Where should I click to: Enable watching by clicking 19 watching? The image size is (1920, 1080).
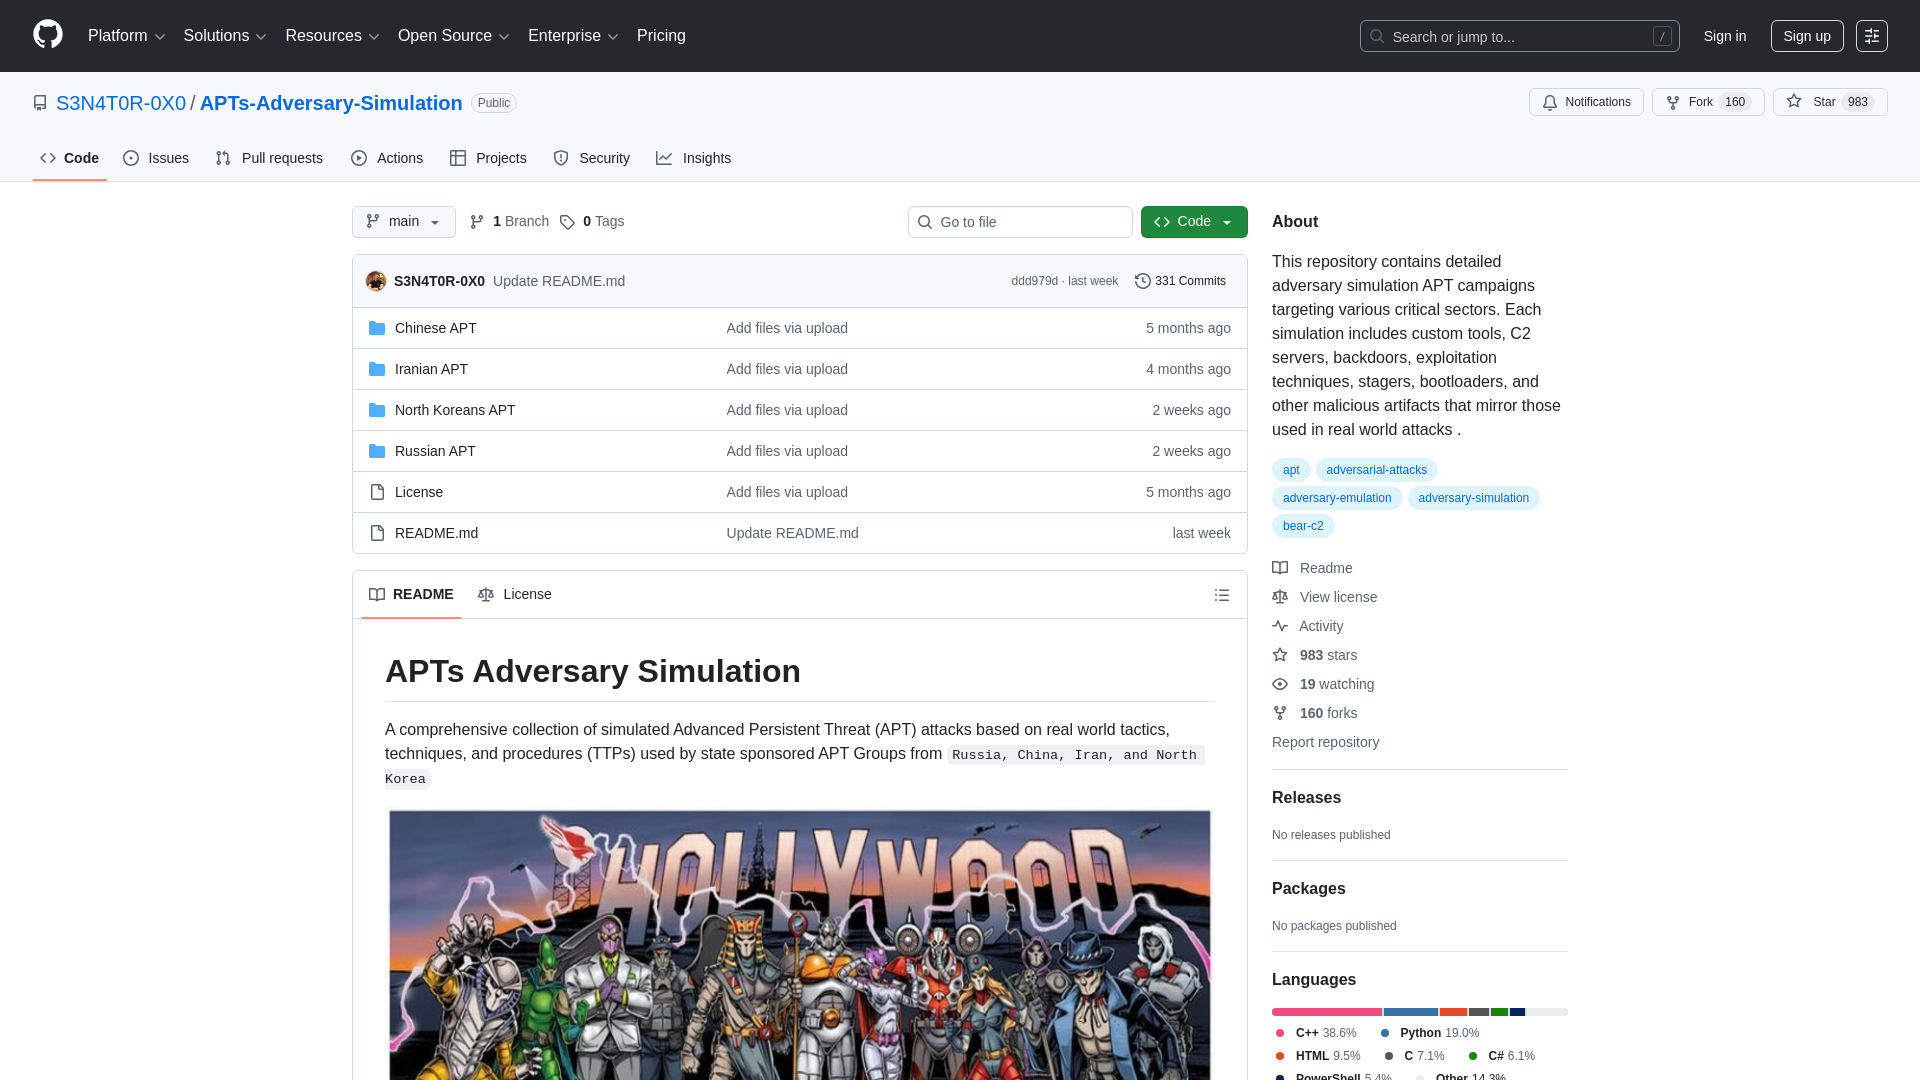(1336, 684)
